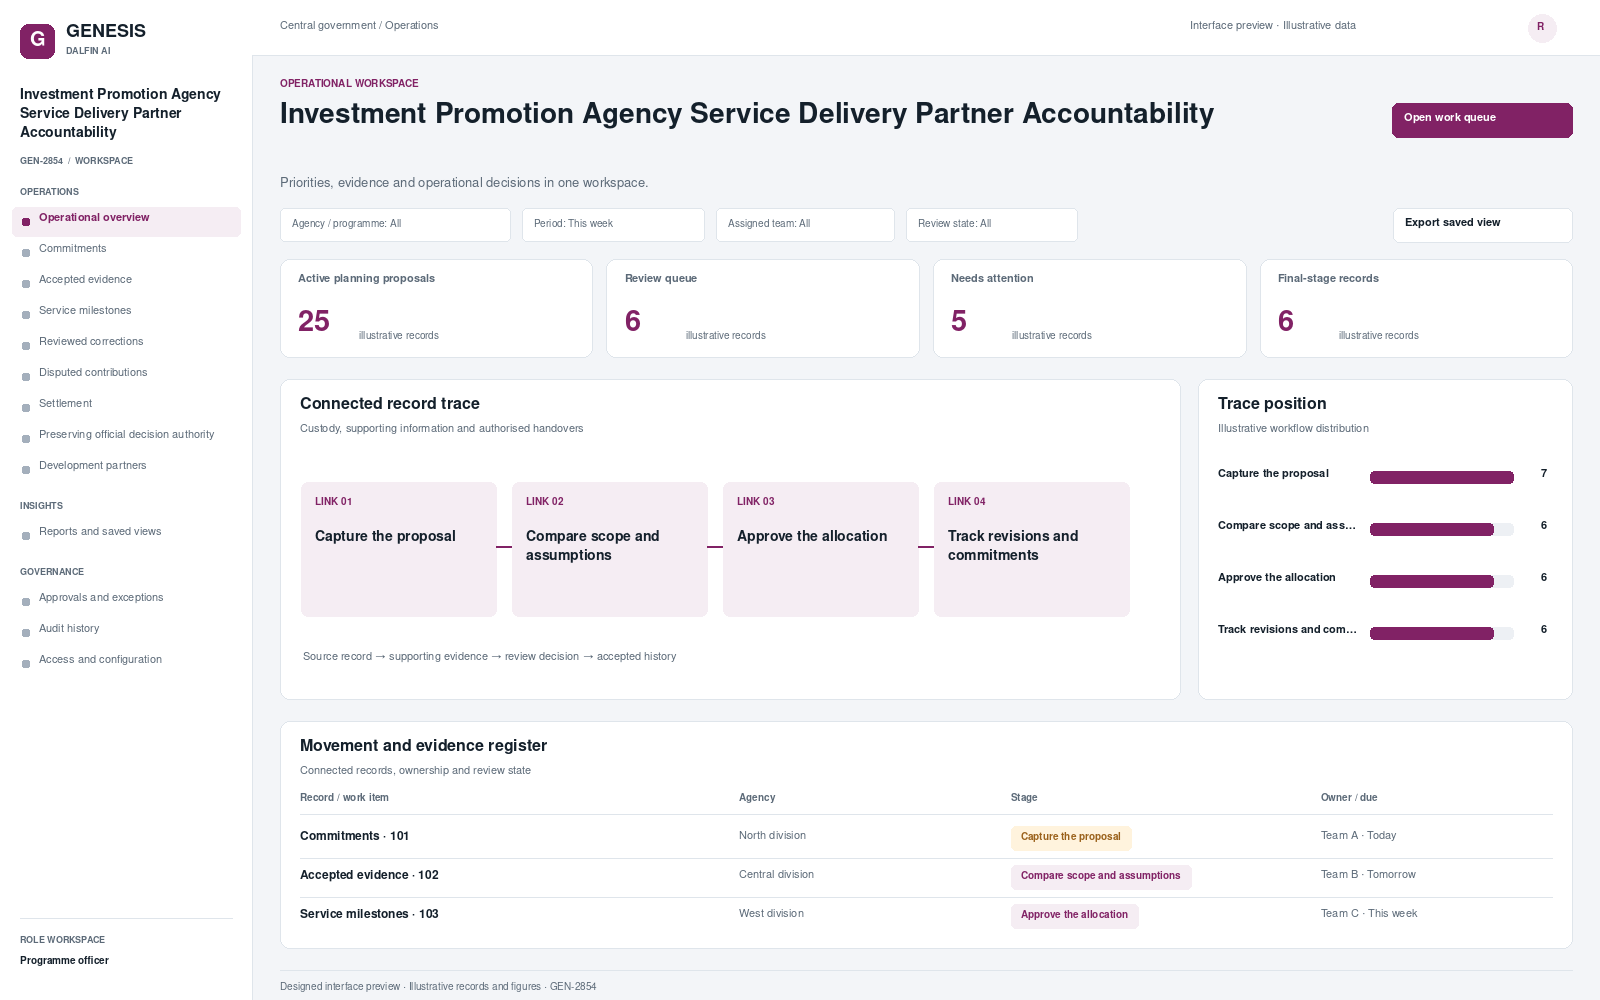The width and height of the screenshot is (1600, 1000).
Task: Open the Review queue card
Action: pos(763,308)
